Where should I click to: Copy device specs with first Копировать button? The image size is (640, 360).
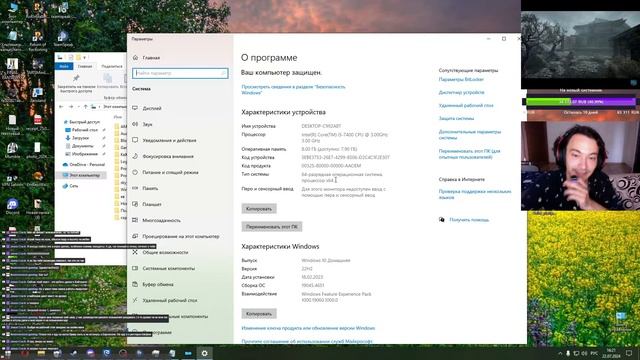tap(259, 209)
